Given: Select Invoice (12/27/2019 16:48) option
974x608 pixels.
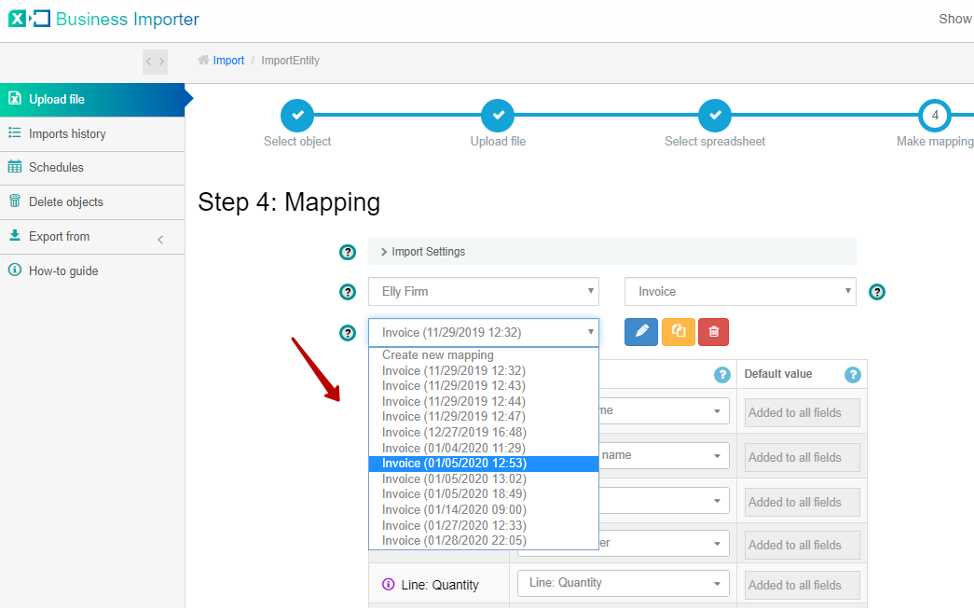Looking at the screenshot, I should click(483, 432).
